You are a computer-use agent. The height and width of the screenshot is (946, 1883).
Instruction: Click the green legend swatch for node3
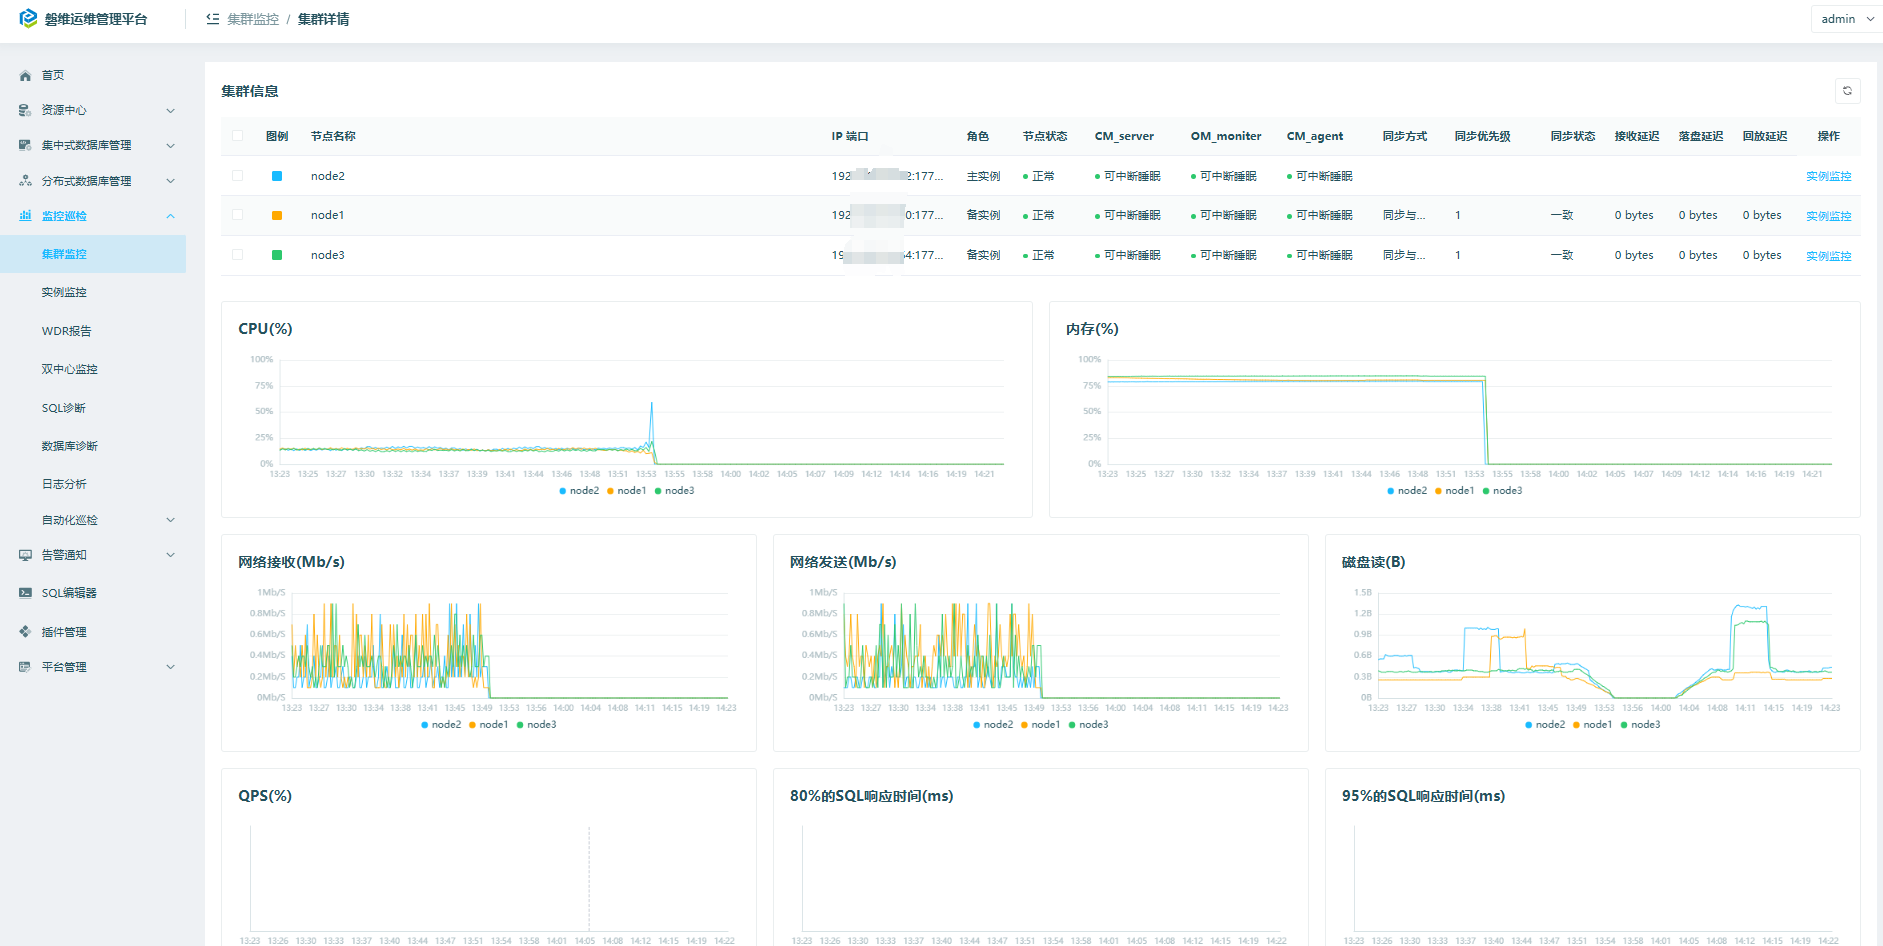277,255
